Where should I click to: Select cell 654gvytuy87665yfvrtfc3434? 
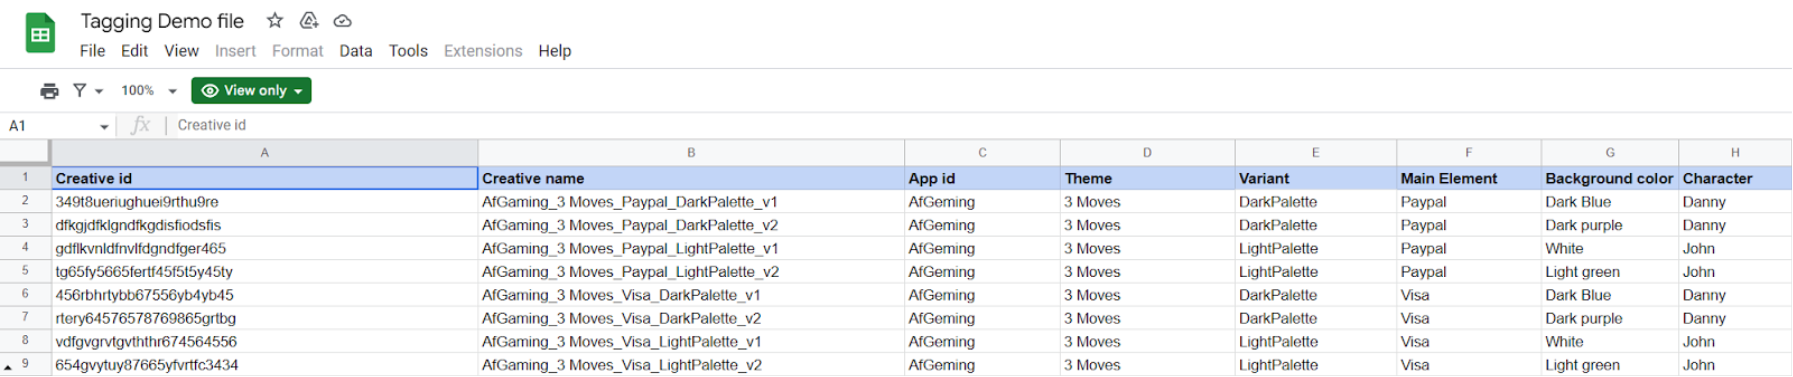264,365
